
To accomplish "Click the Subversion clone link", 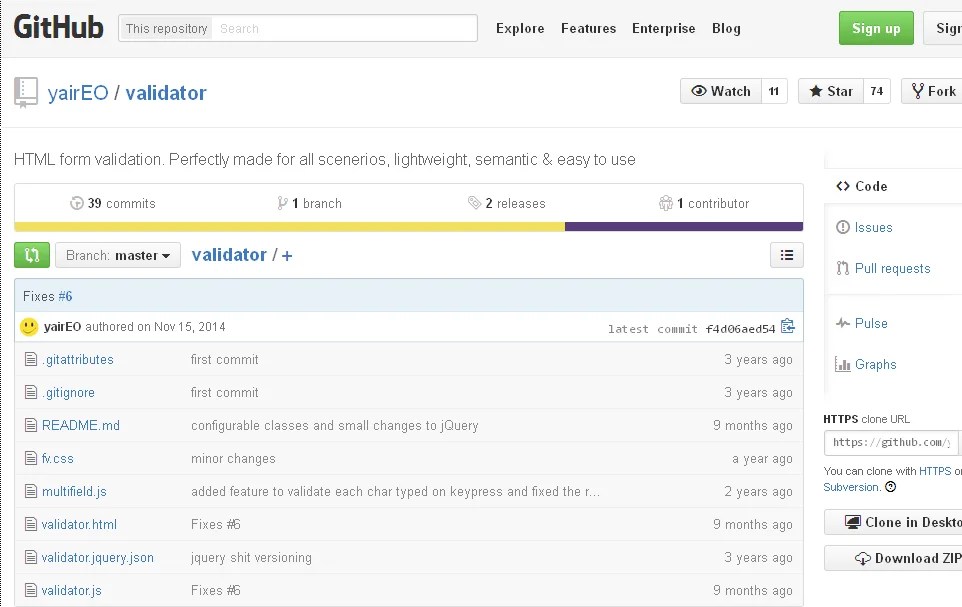I will tap(851, 487).
